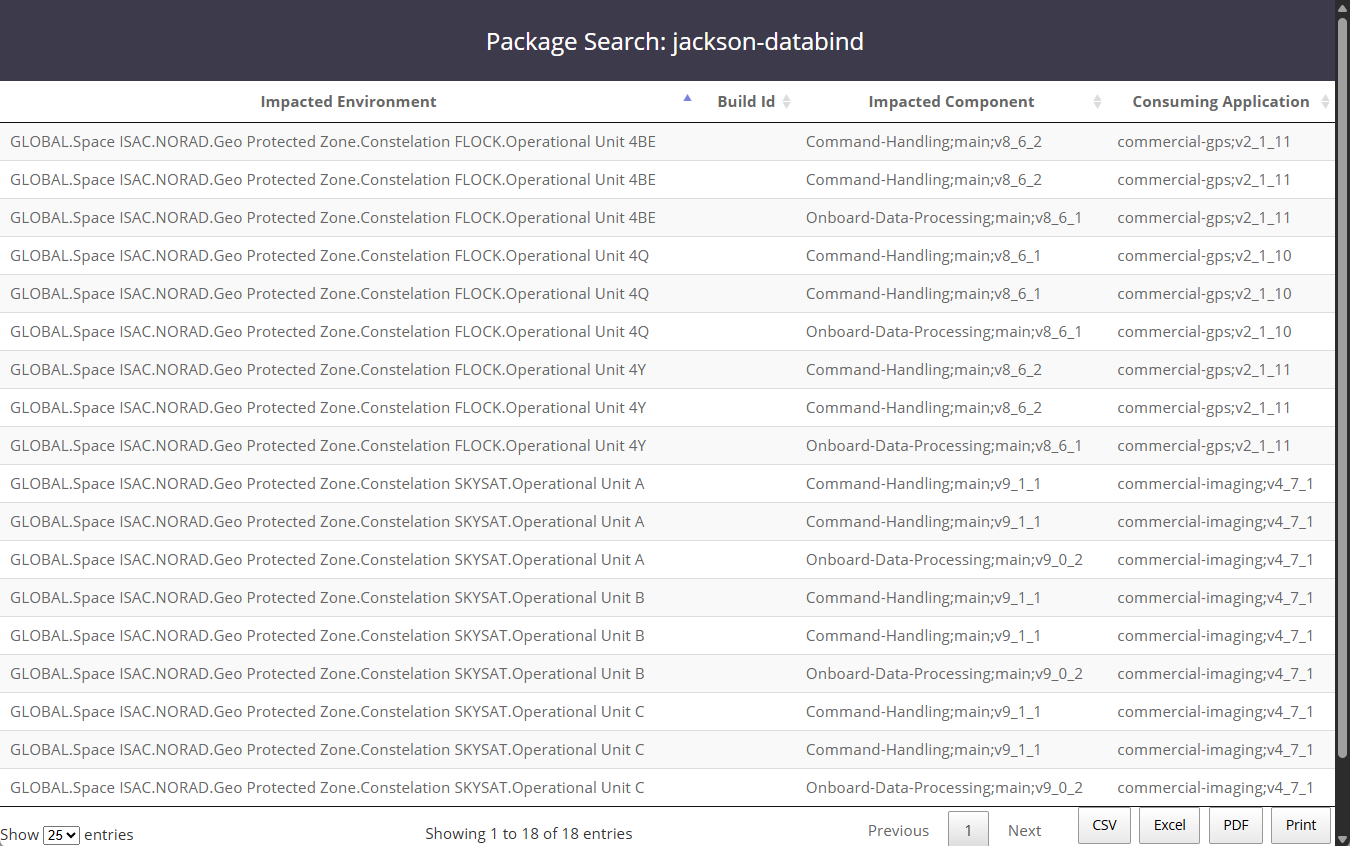The image size is (1350, 846).
Task: Select first SKYSAT Operational Unit A row
Action: pos(327,484)
